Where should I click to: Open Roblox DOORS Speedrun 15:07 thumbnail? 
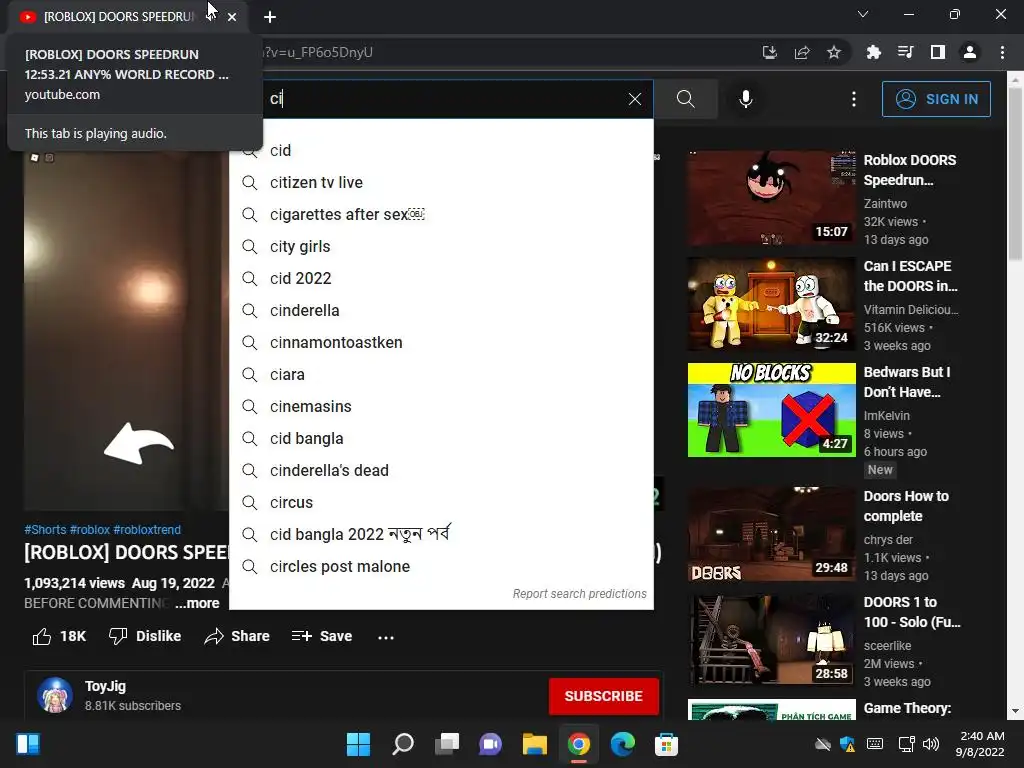pyautogui.click(x=771, y=198)
